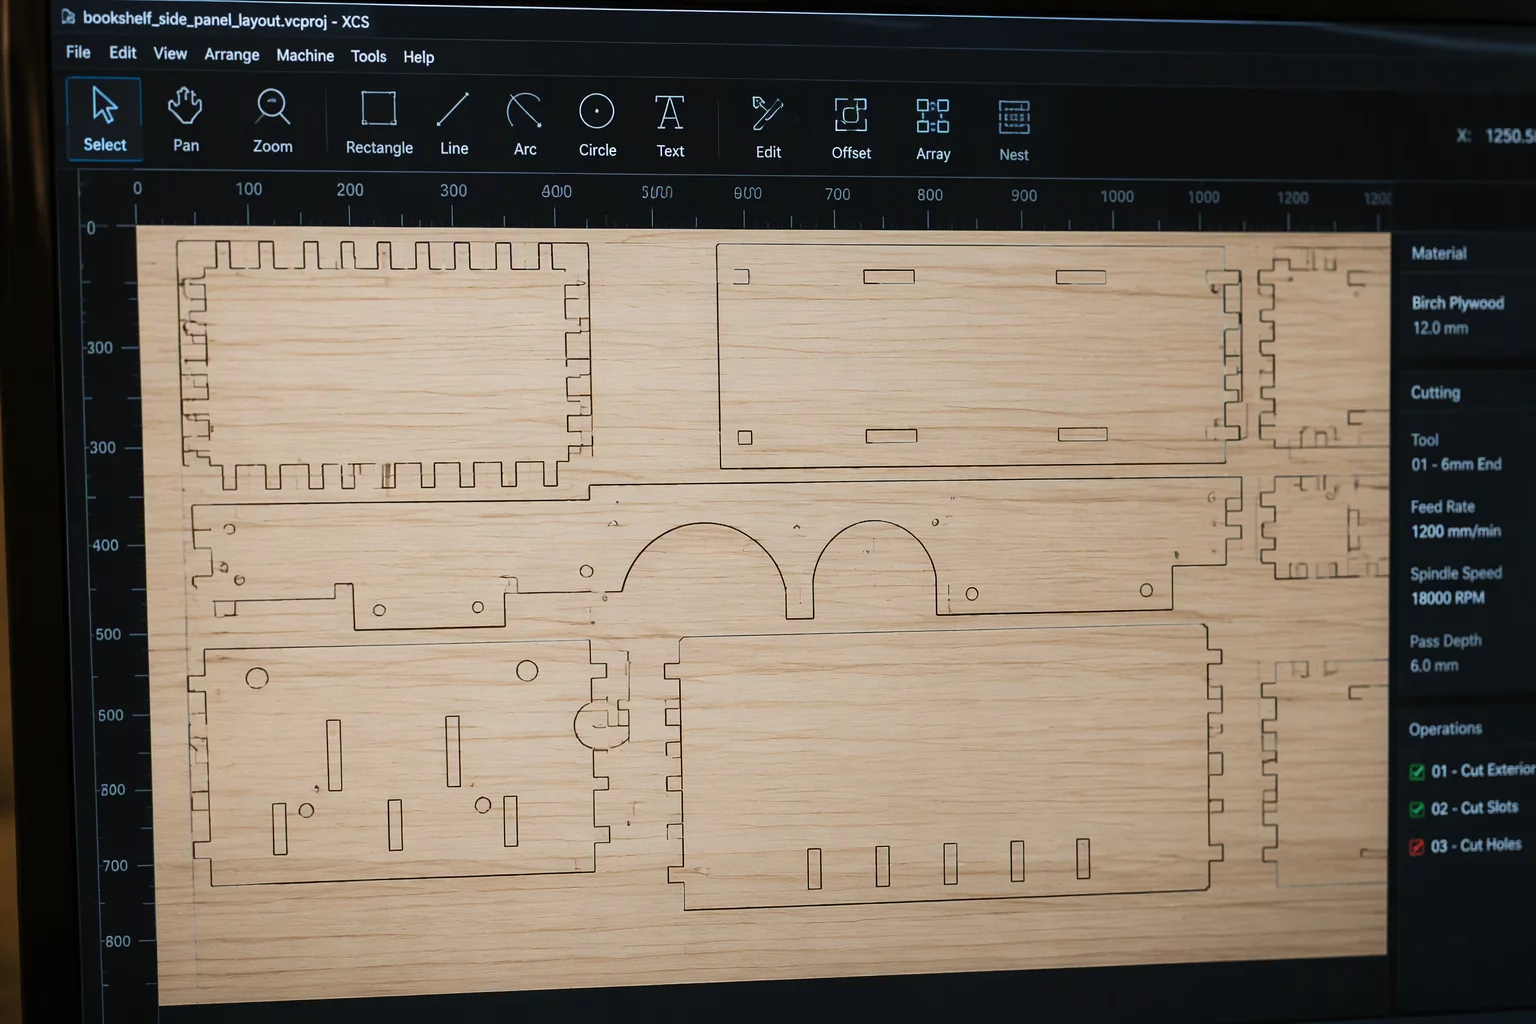Select the Line drawing tool
The width and height of the screenshot is (1536, 1024).
point(454,123)
